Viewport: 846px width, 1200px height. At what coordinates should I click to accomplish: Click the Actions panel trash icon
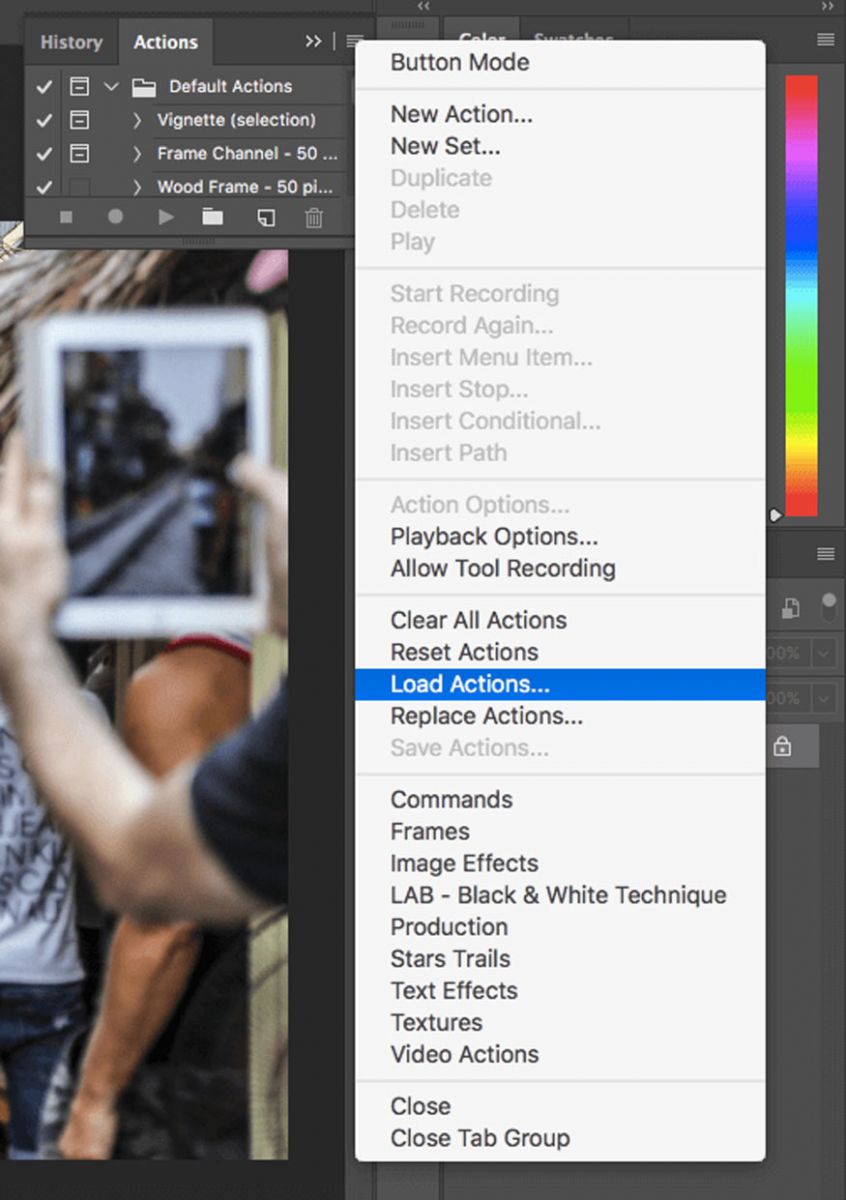coord(314,217)
